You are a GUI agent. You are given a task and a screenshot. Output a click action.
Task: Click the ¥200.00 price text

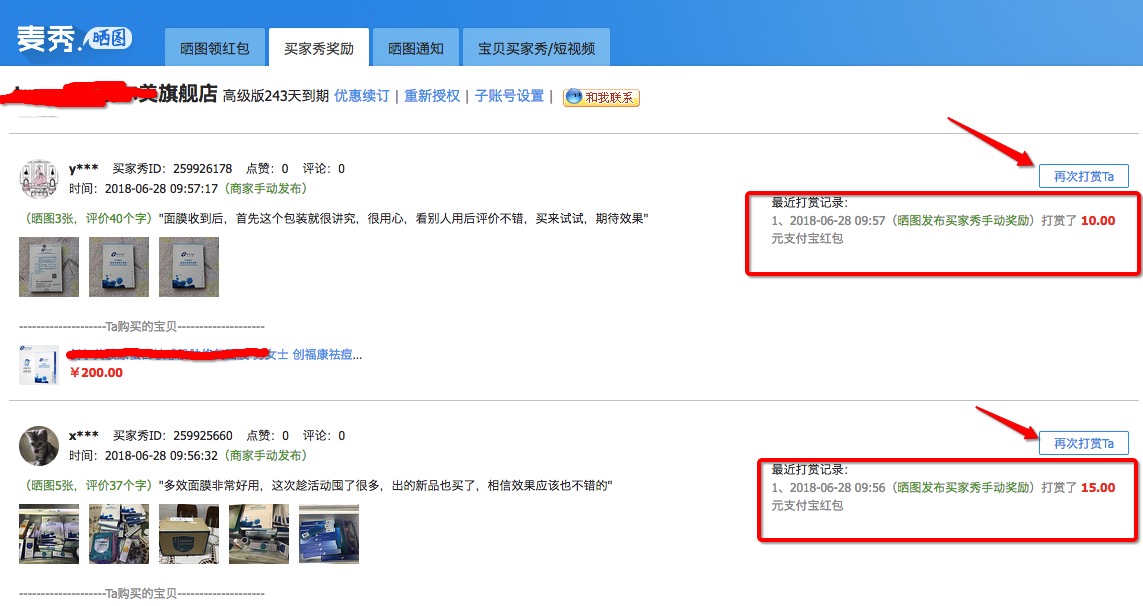point(96,373)
